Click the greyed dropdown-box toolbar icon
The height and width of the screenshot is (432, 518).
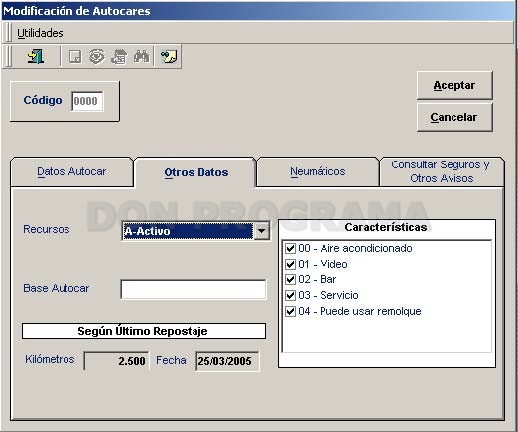tap(75, 57)
